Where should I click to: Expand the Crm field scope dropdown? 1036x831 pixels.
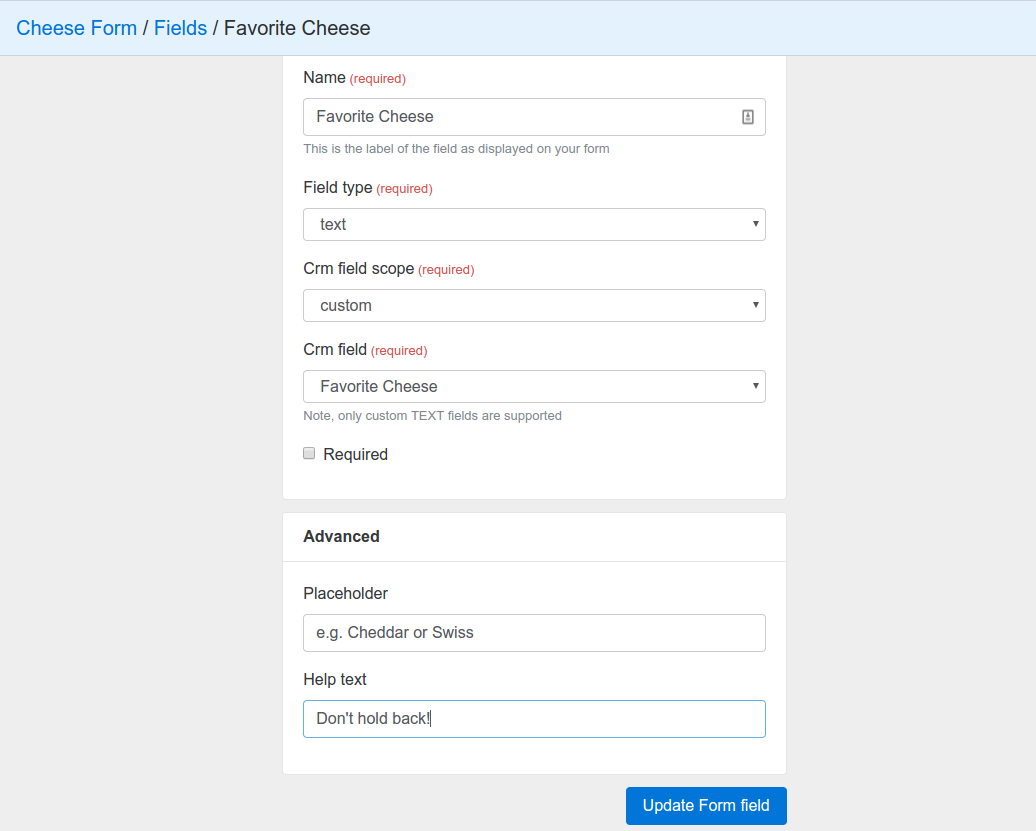pos(534,306)
